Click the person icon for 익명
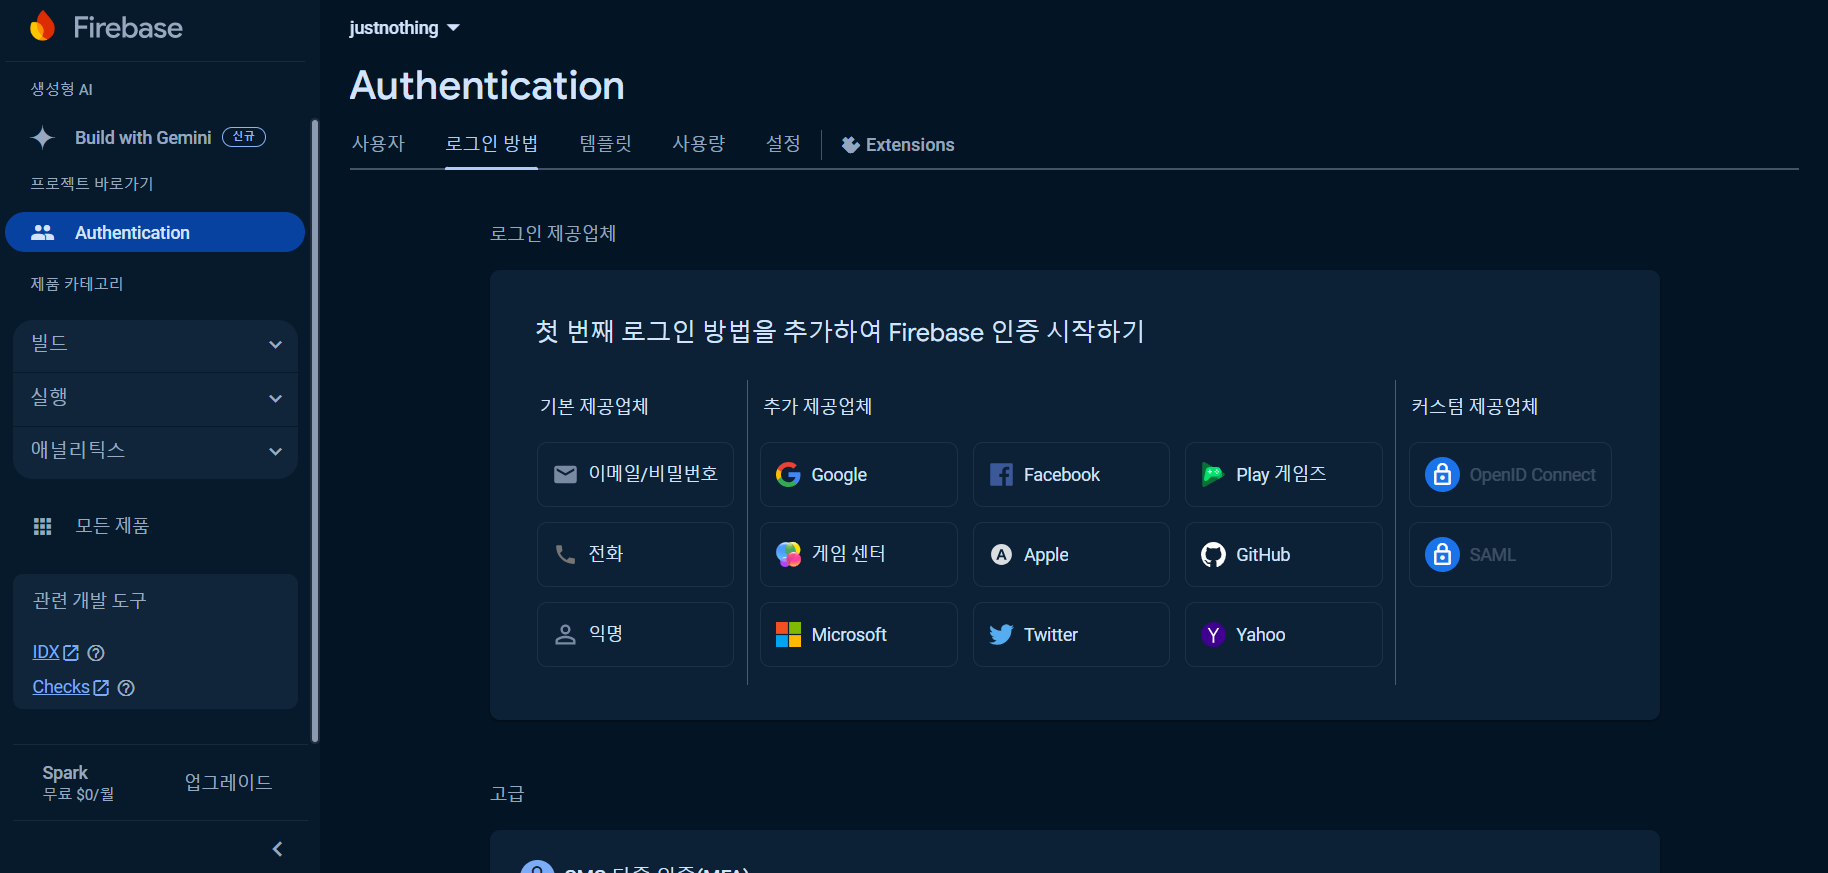The width and height of the screenshot is (1828, 873). 565,634
